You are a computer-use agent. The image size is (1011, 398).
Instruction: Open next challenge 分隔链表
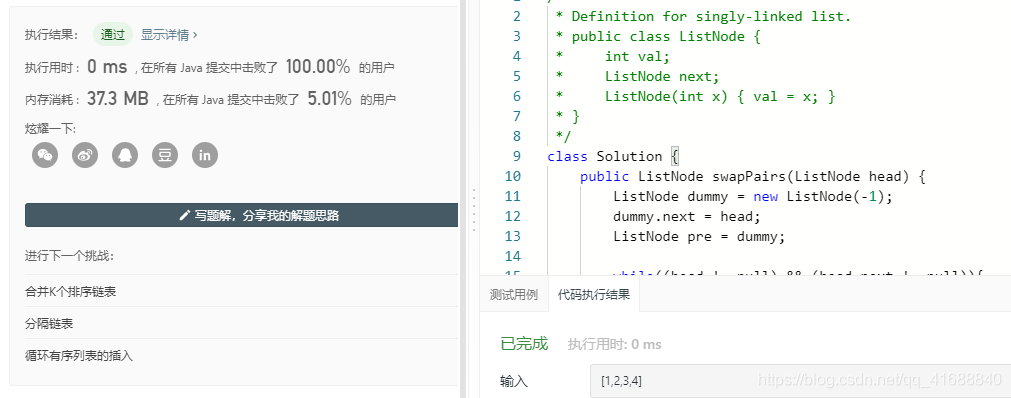[49, 324]
